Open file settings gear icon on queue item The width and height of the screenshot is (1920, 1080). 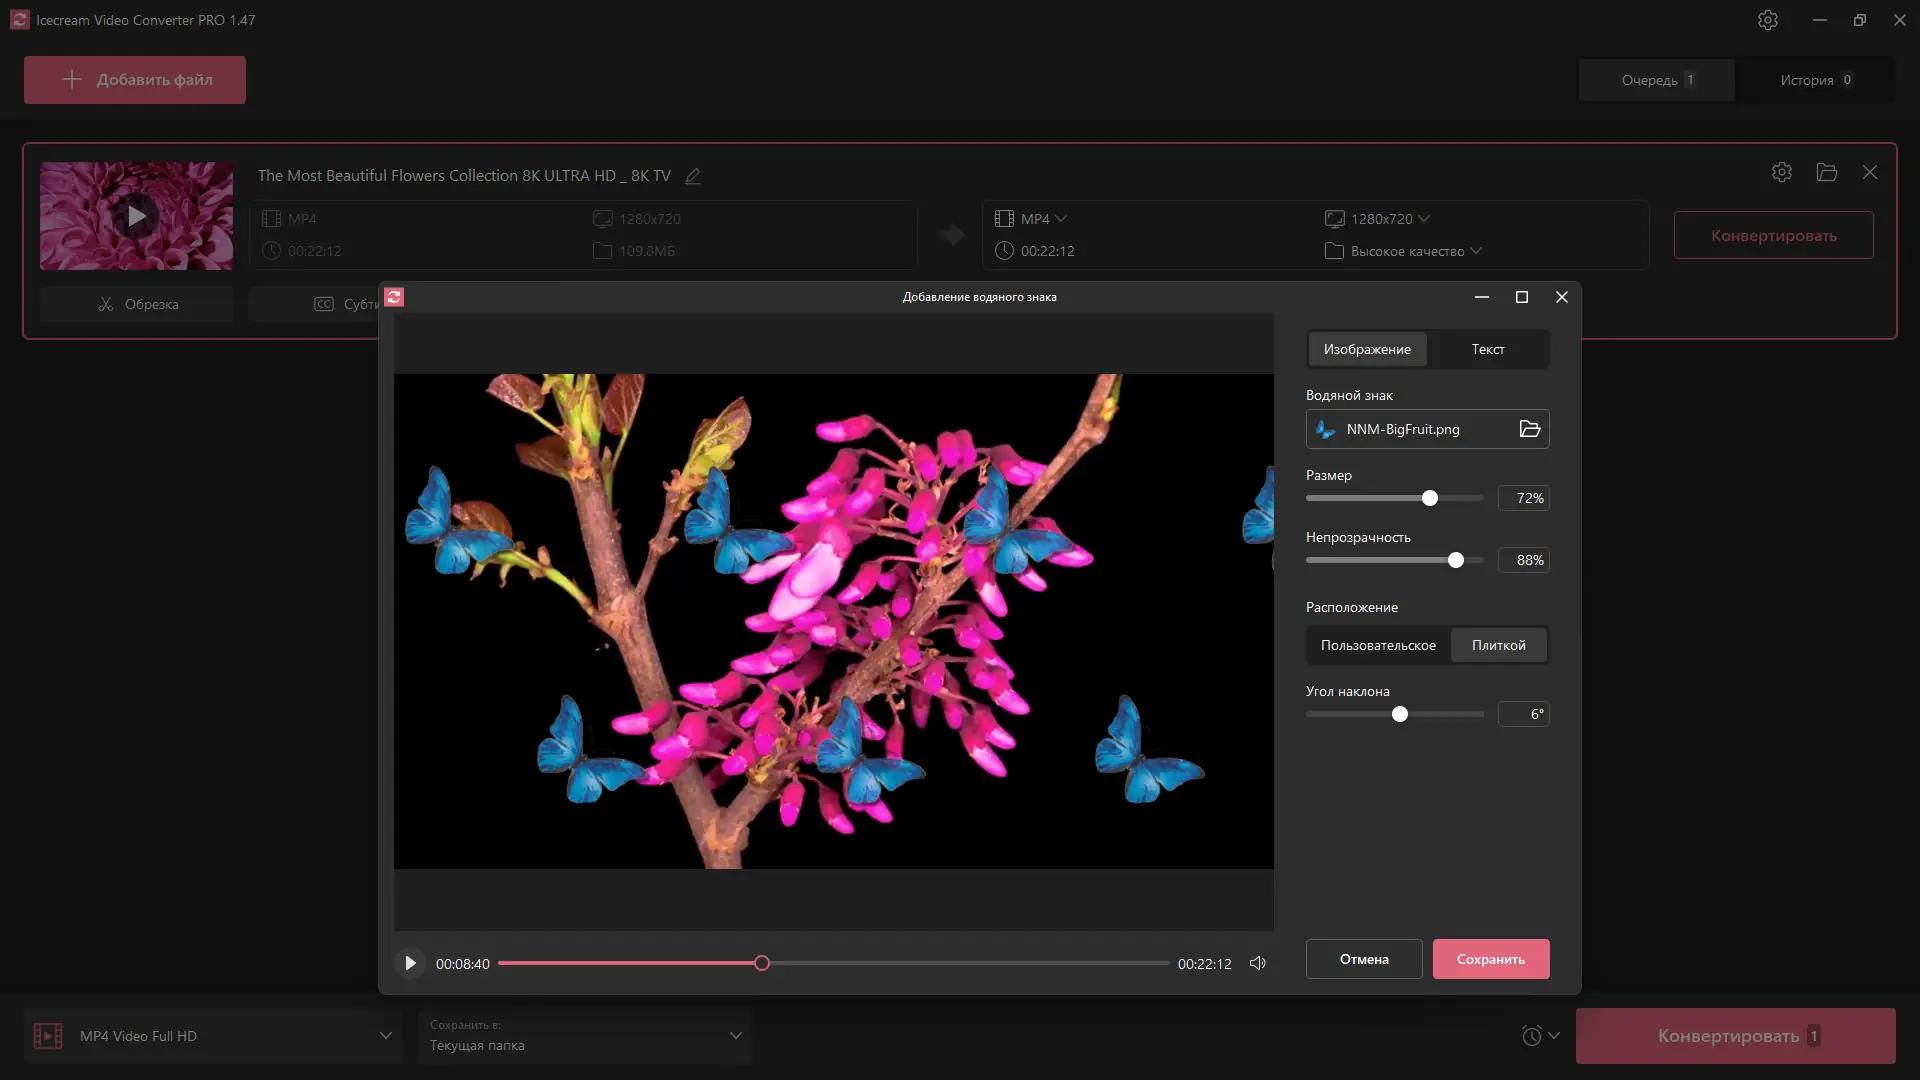point(1781,172)
